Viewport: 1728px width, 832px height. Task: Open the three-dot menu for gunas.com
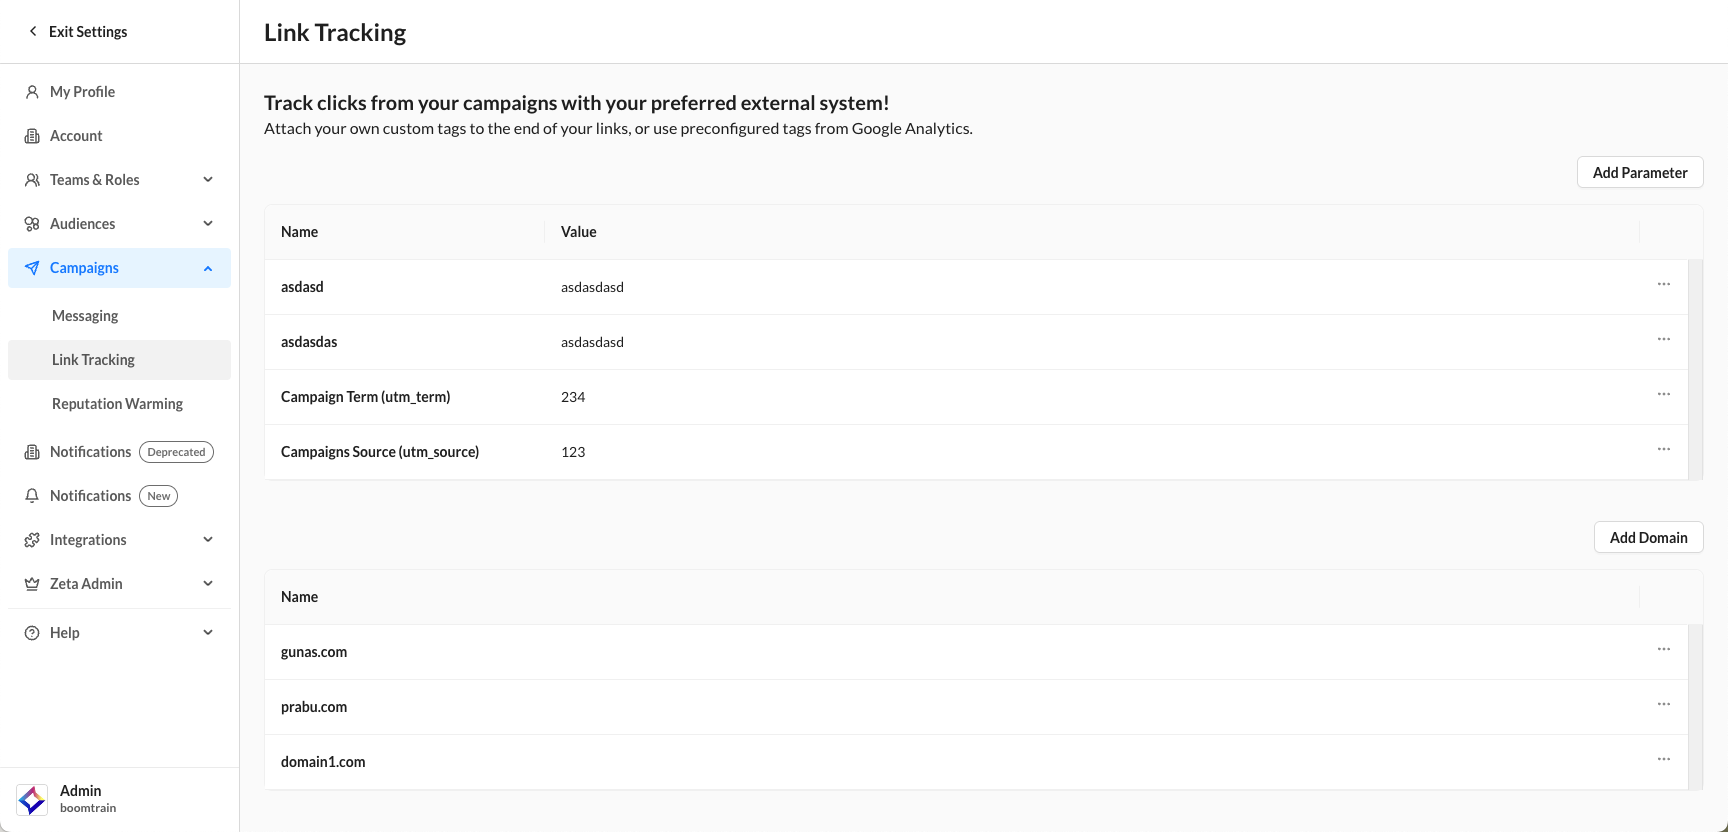click(x=1663, y=650)
